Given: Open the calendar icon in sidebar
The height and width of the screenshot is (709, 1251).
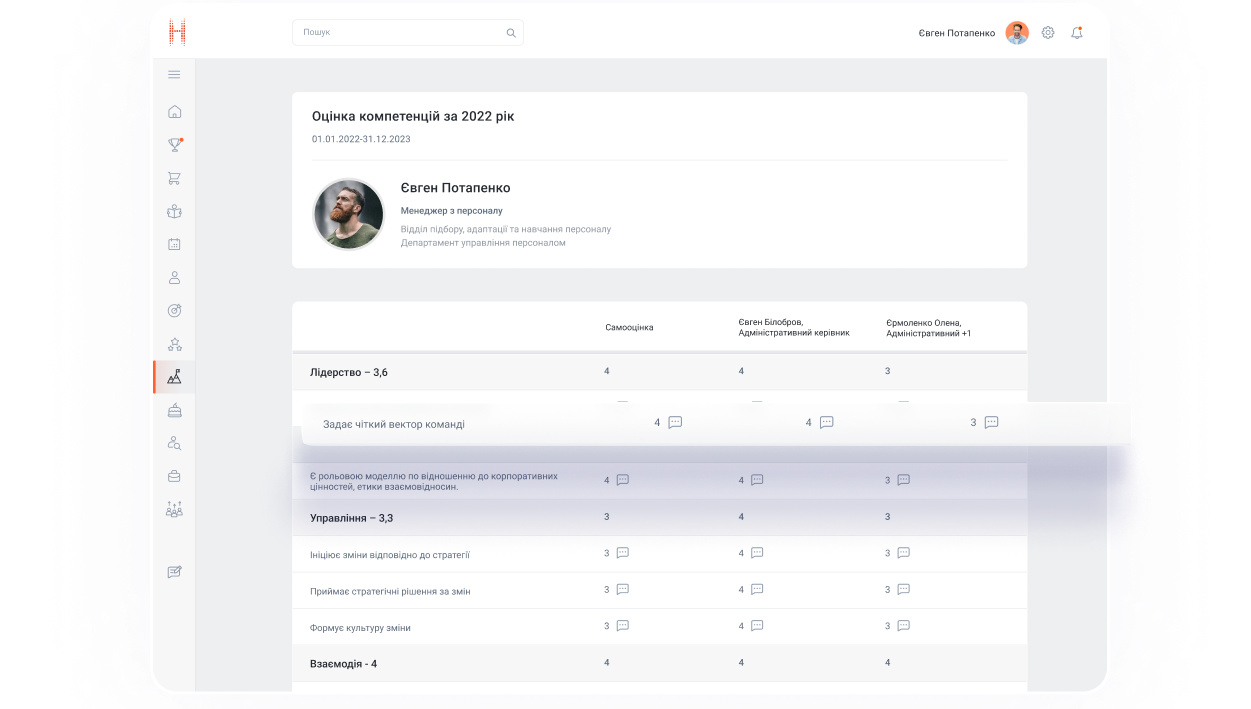Looking at the screenshot, I should [x=175, y=244].
